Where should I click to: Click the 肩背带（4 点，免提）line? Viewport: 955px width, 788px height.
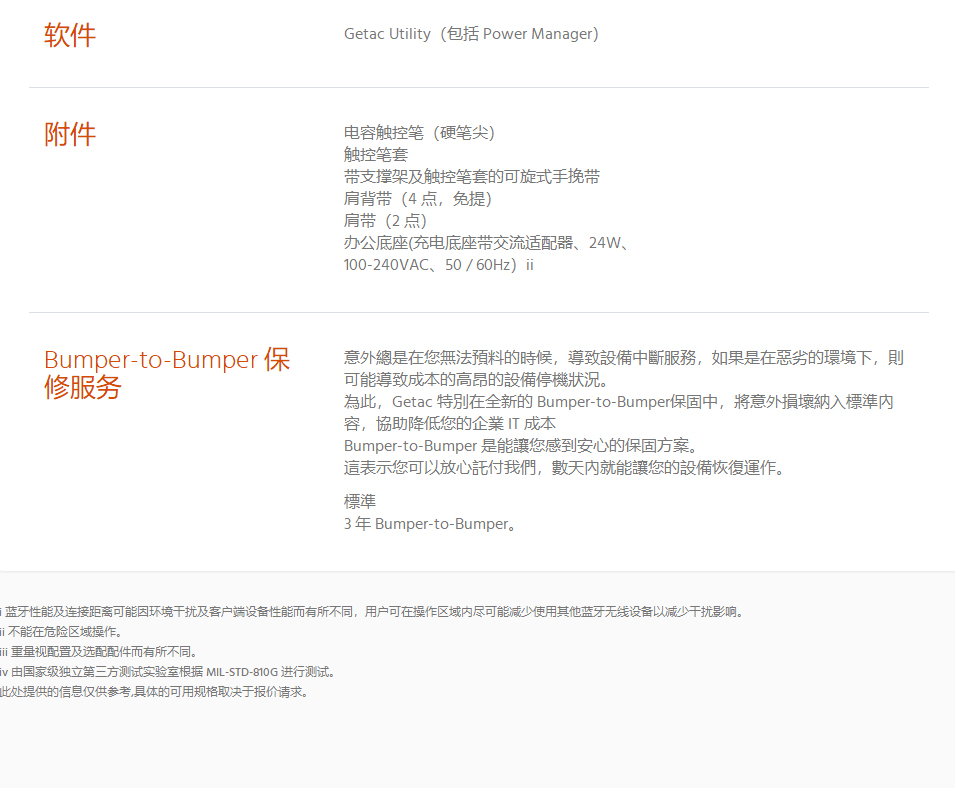418,199
